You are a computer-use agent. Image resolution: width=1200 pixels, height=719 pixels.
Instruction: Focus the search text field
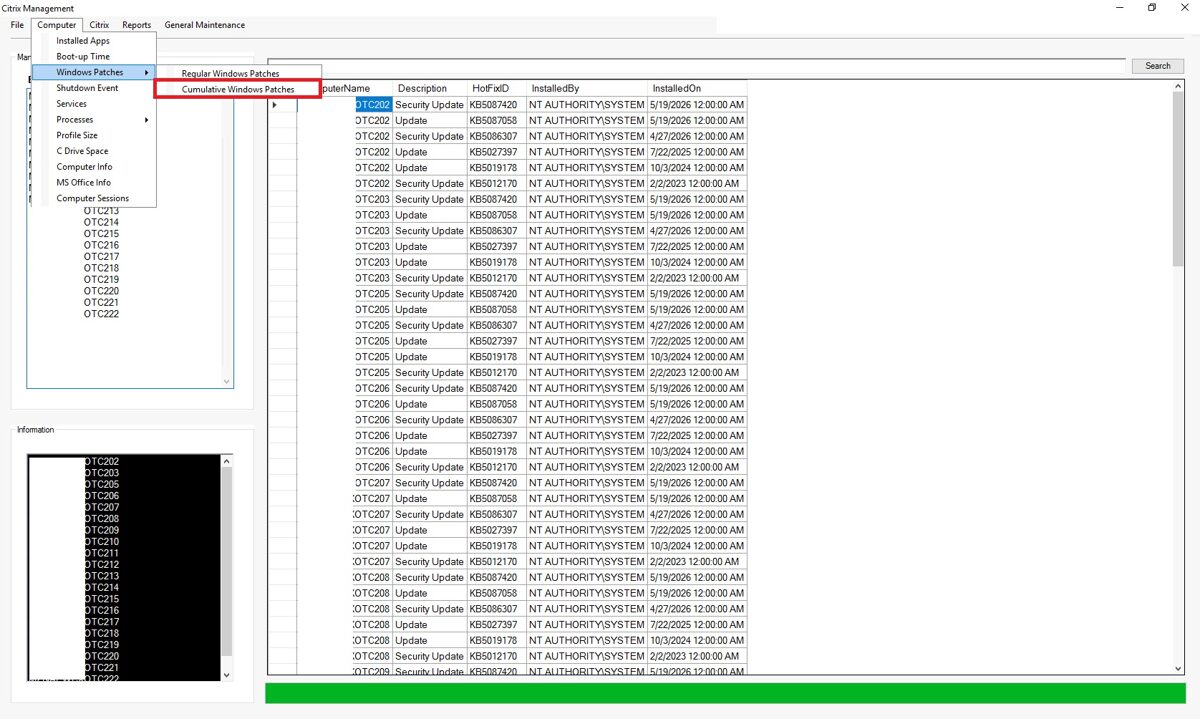697,66
